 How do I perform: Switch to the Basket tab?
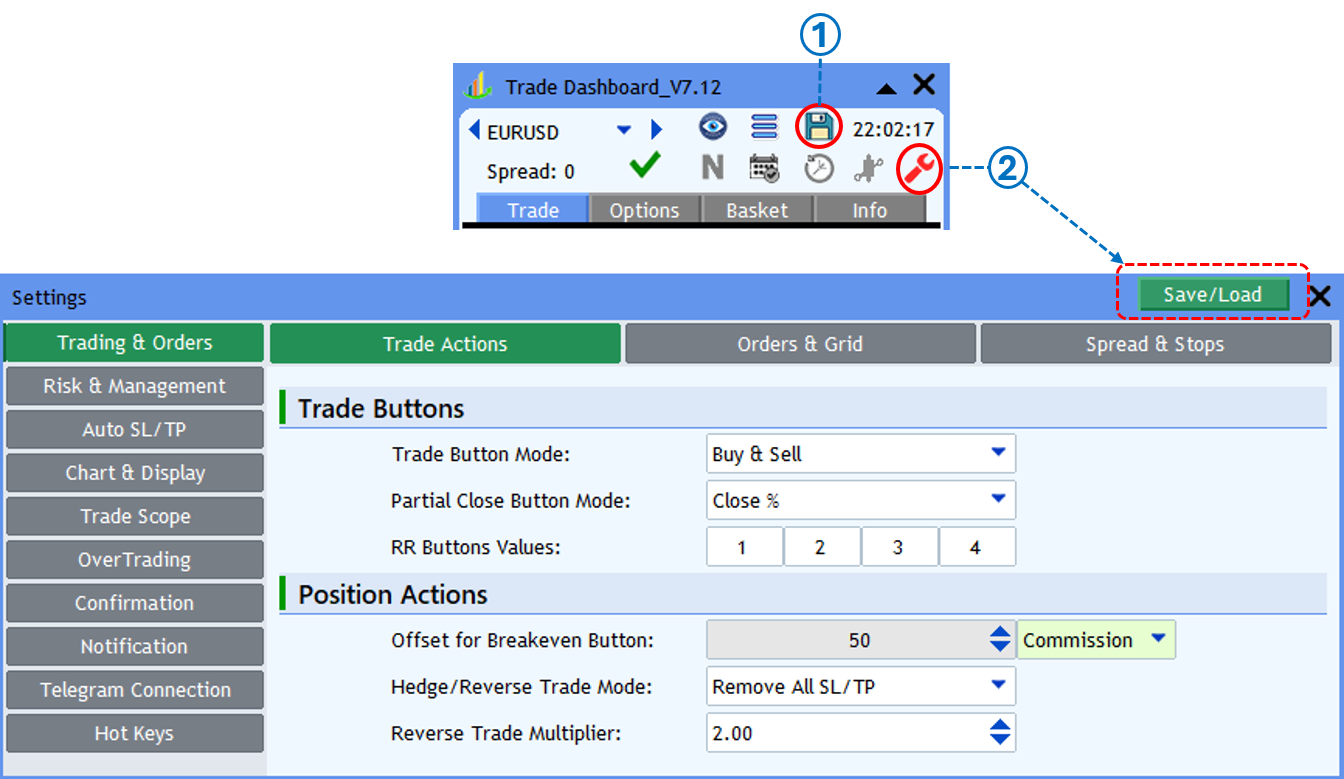point(757,210)
